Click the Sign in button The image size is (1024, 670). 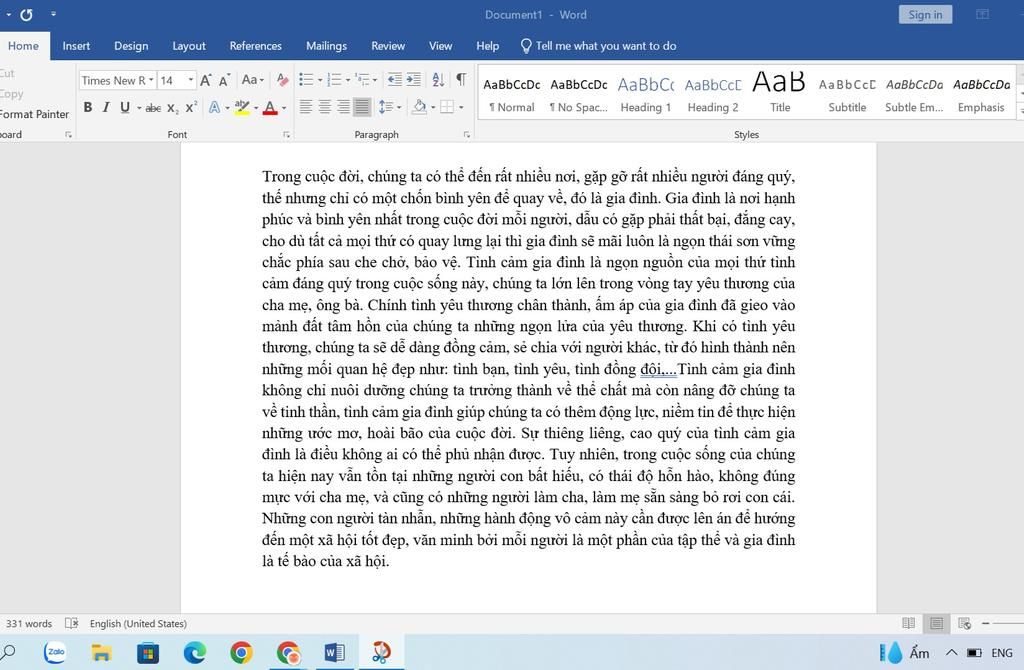point(925,14)
